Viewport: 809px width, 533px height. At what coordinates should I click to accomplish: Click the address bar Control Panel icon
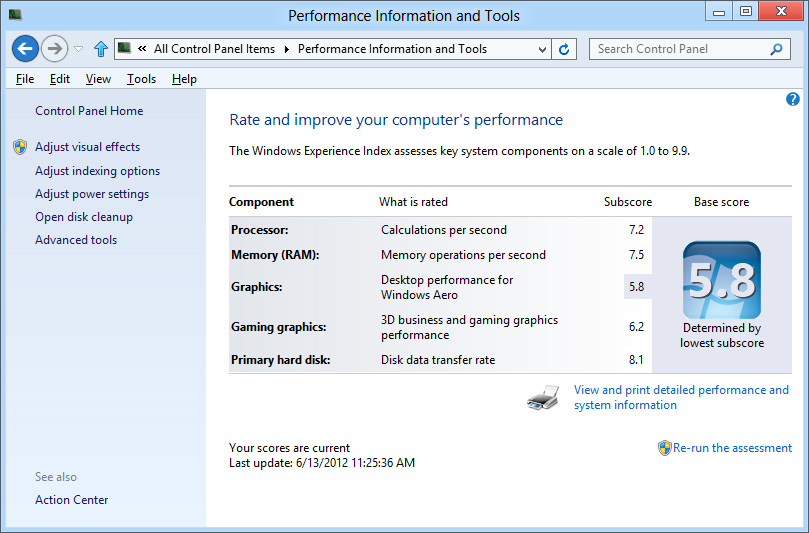pyautogui.click(x=124, y=49)
